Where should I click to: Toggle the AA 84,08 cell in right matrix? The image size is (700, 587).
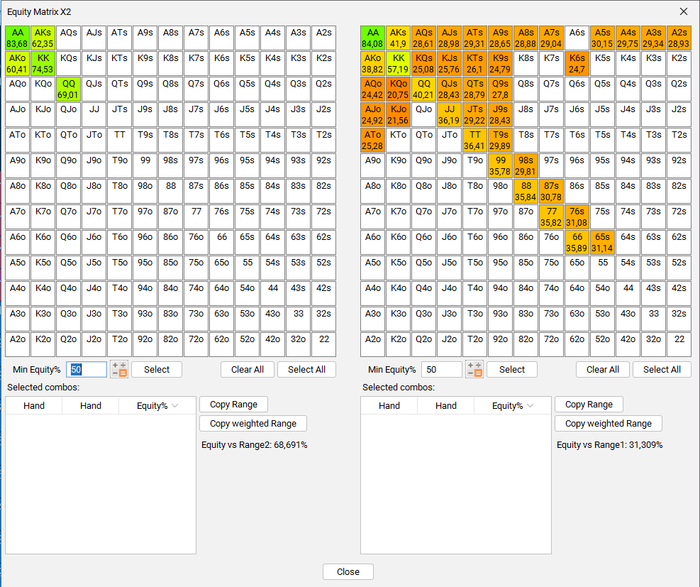point(373,38)
